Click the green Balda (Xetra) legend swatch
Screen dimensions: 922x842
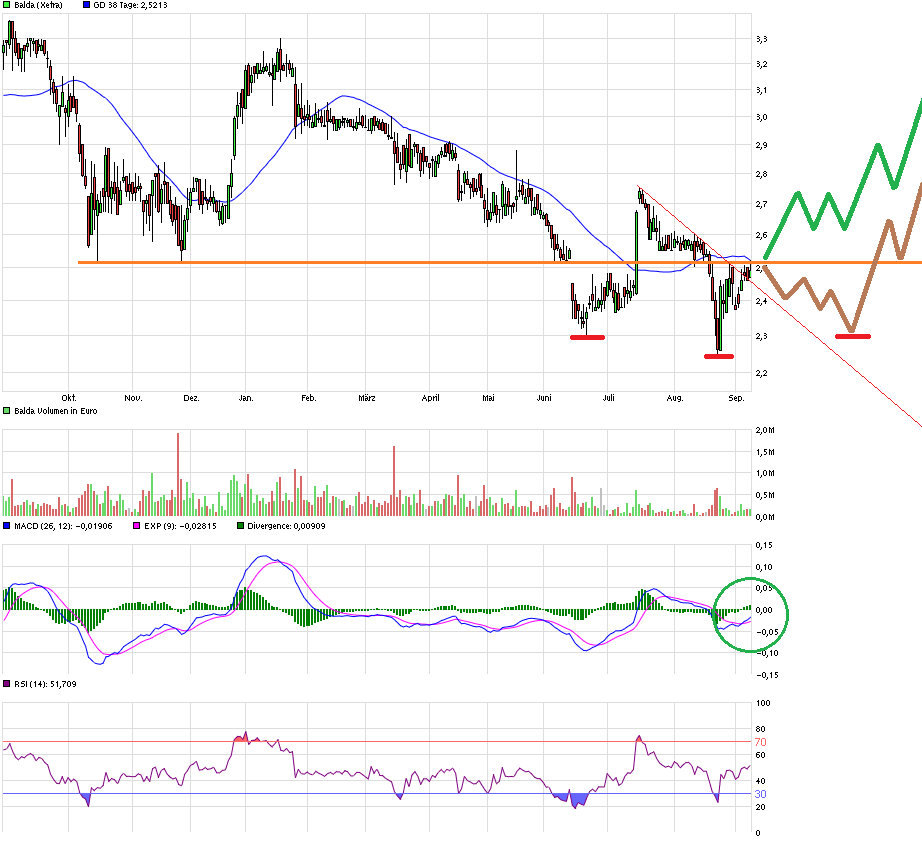[7, 5]
